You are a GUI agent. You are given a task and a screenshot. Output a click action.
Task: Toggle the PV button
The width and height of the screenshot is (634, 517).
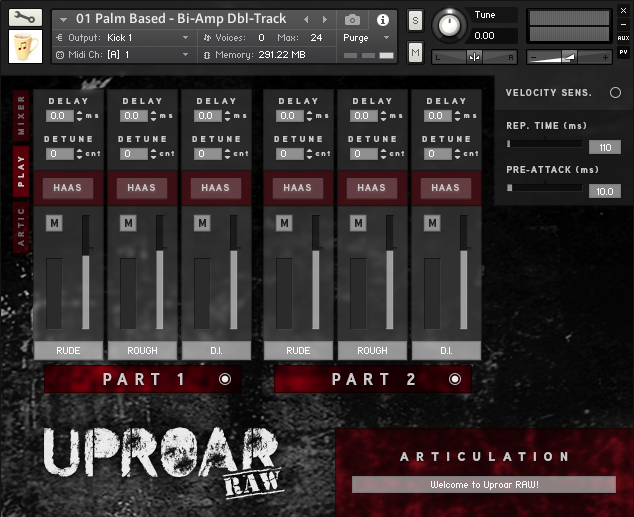point(623,52)
